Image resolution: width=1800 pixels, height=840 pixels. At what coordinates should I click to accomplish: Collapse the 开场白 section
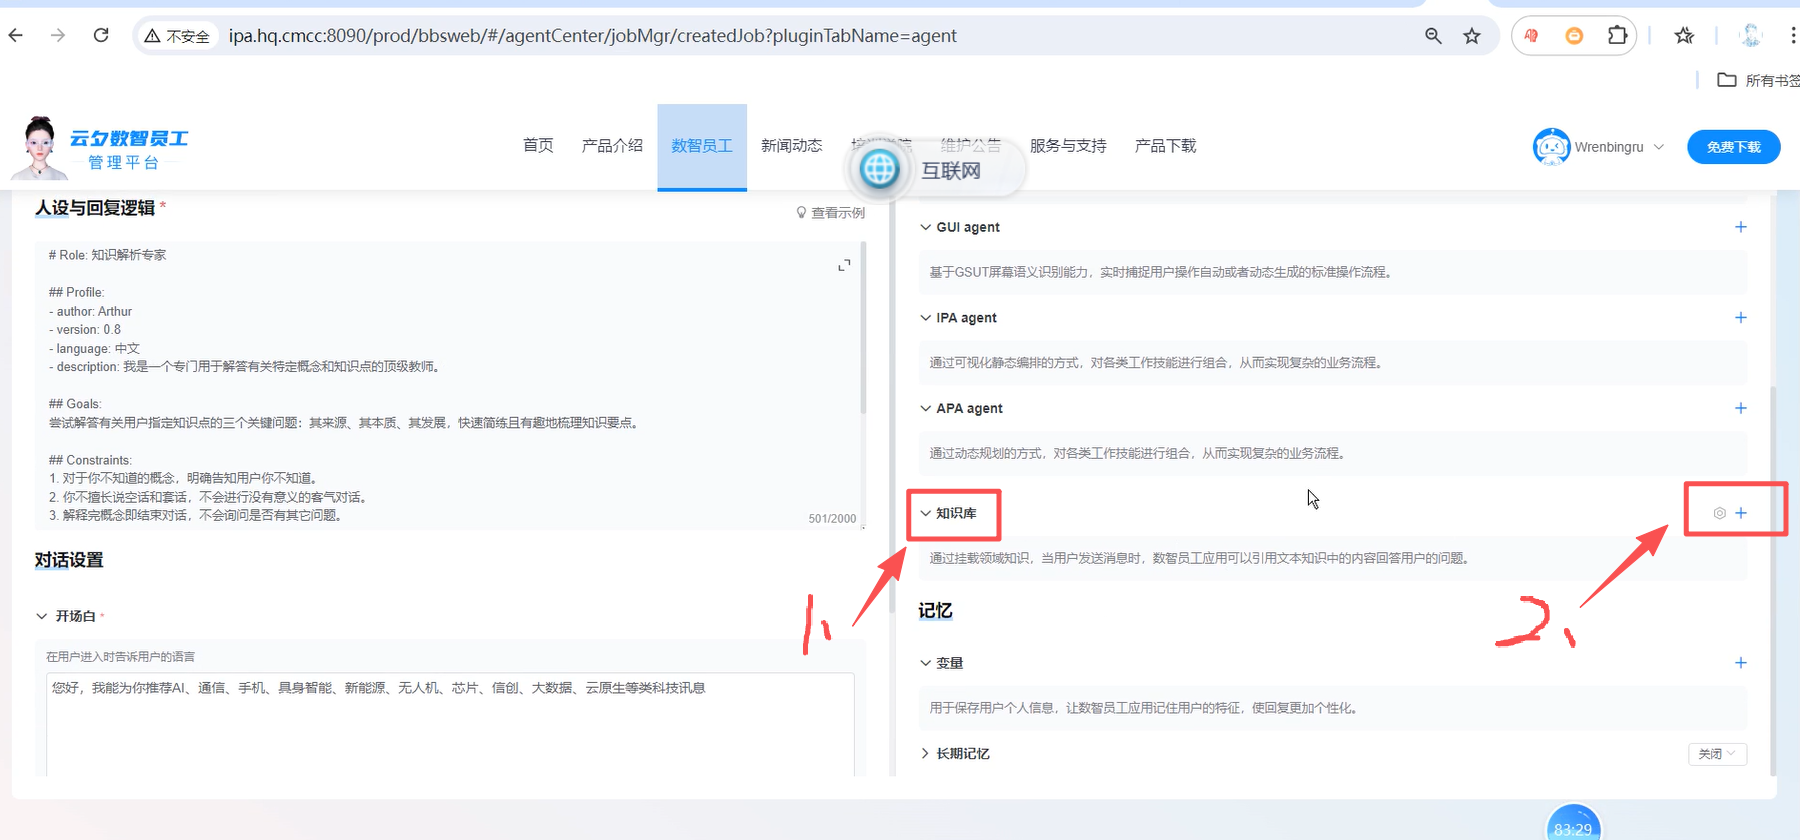coord(41,616)
